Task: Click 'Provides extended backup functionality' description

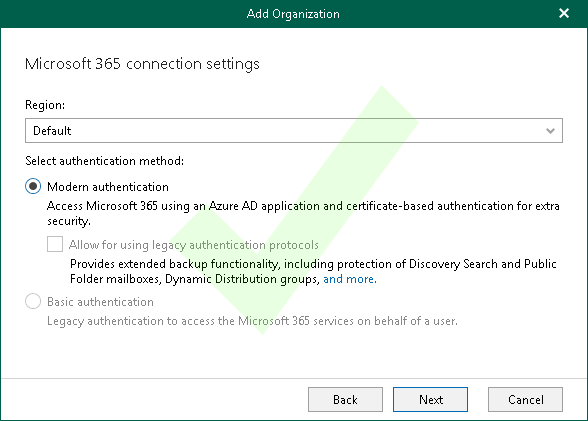Action: pyautogui.click(x=313, y=271)
